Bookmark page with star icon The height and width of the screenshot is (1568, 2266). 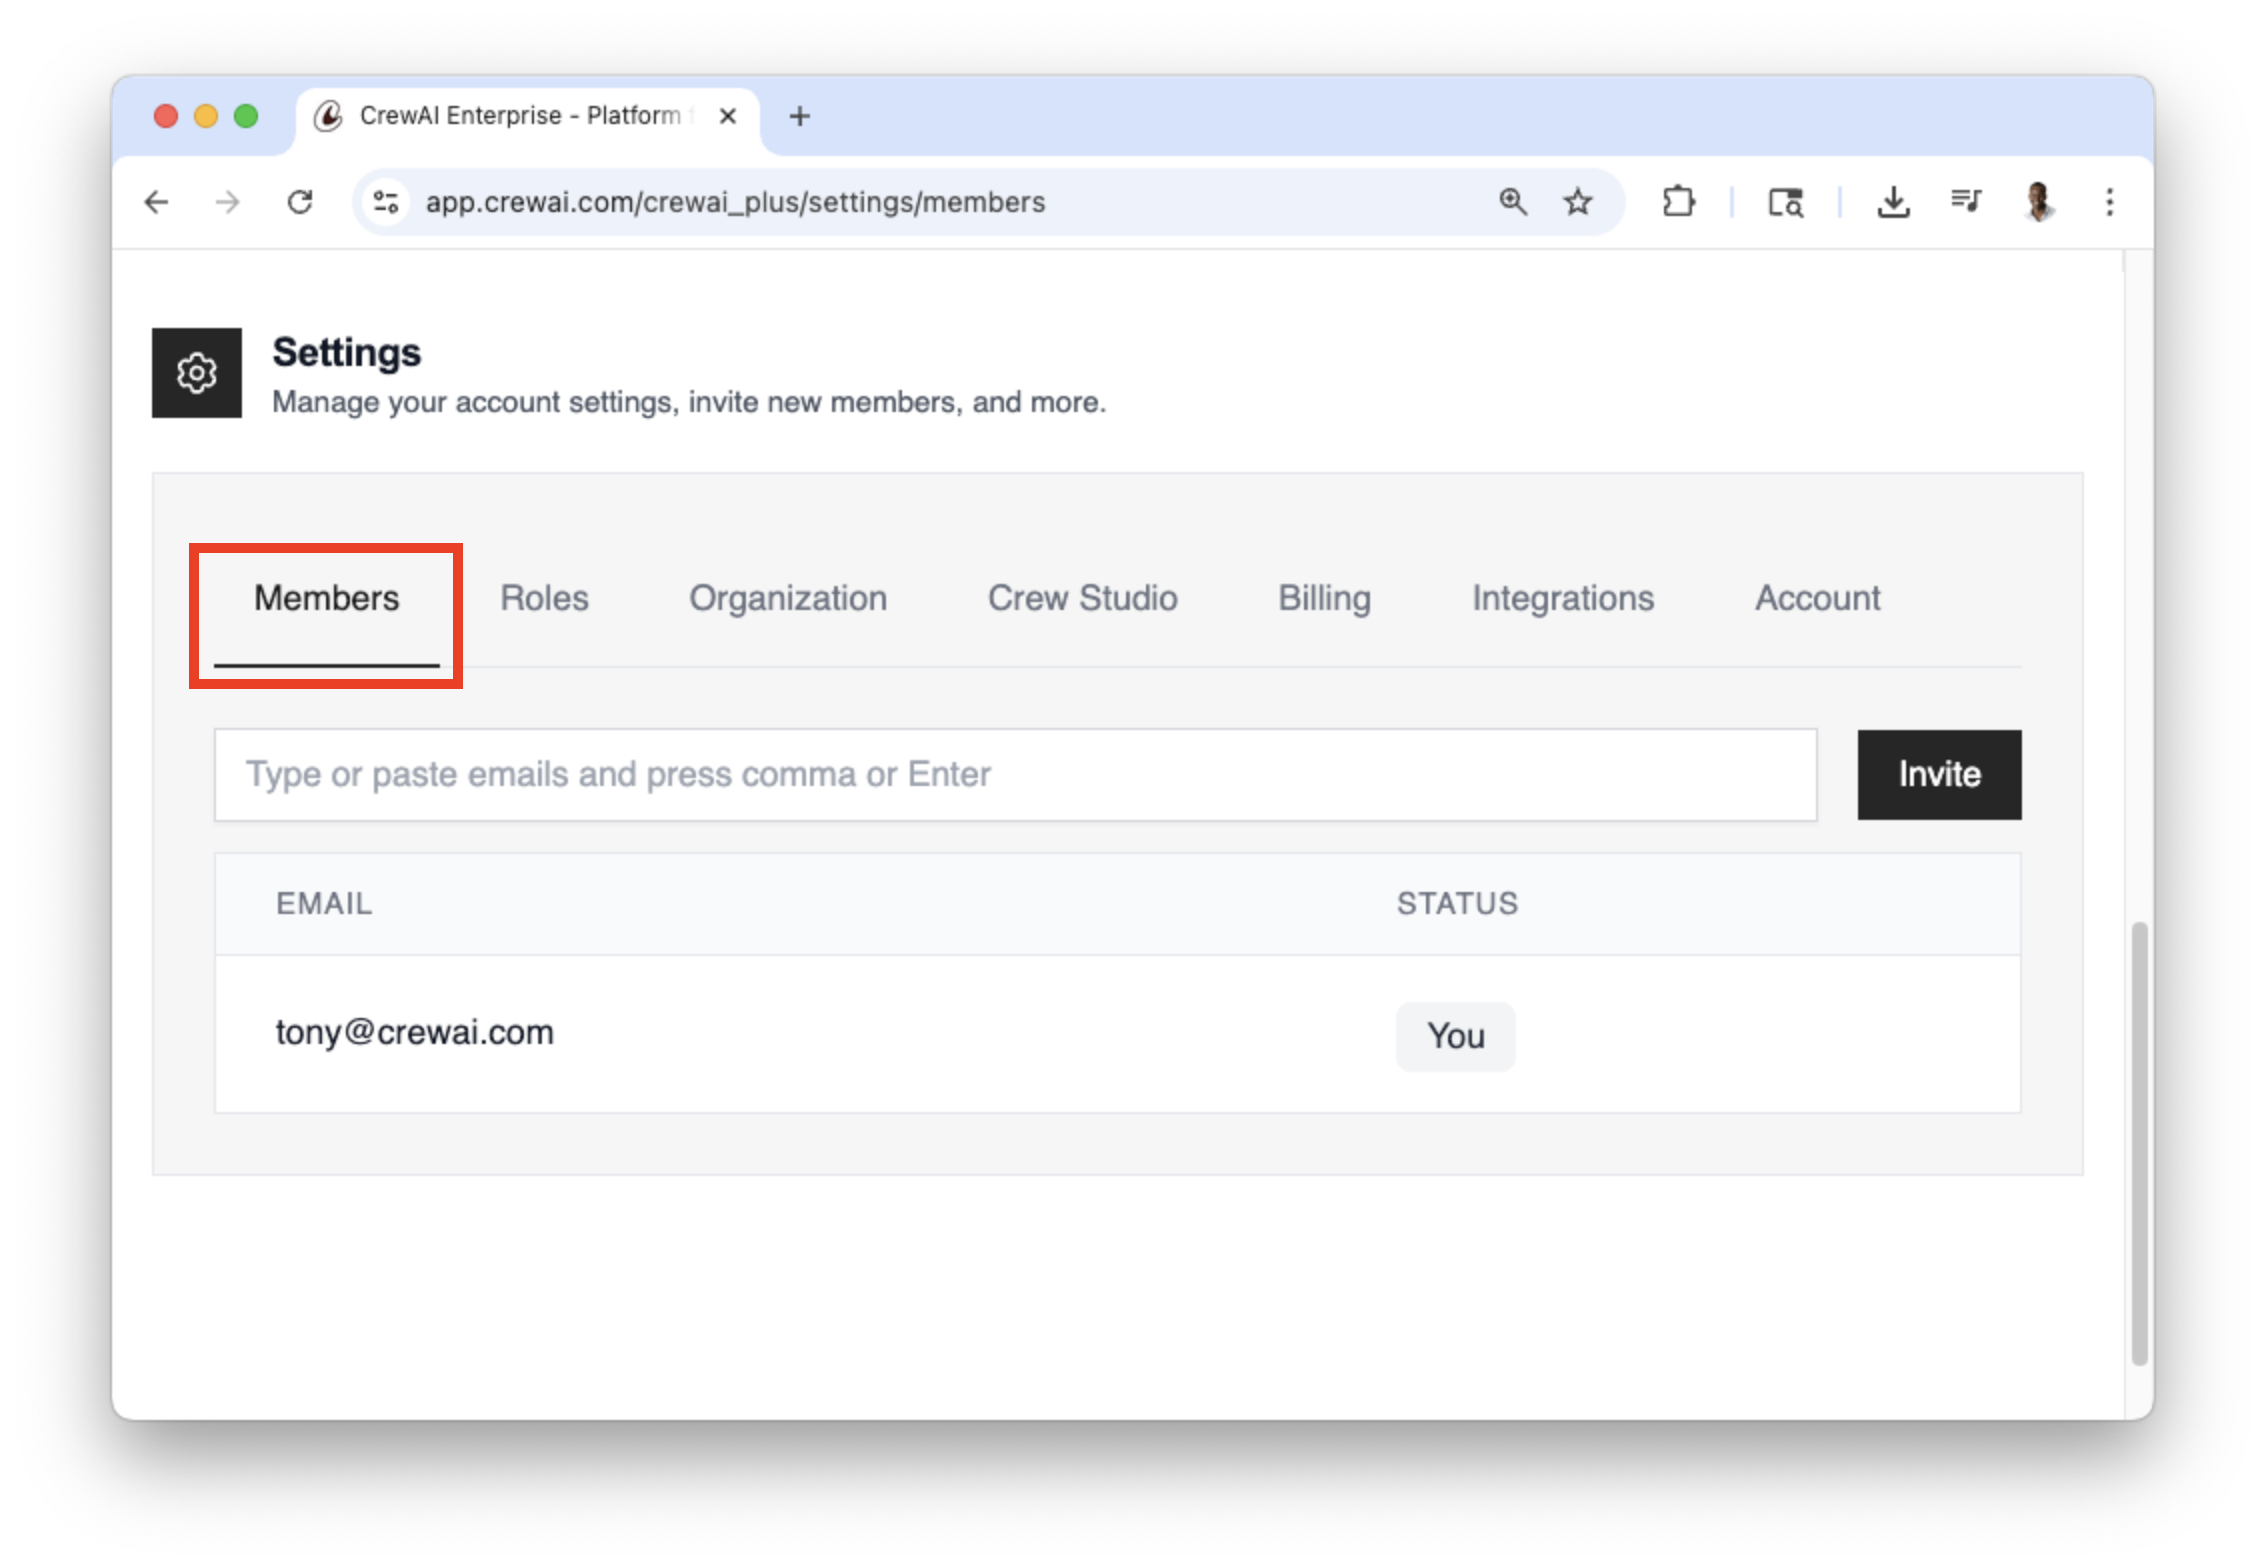point(1577,203)
